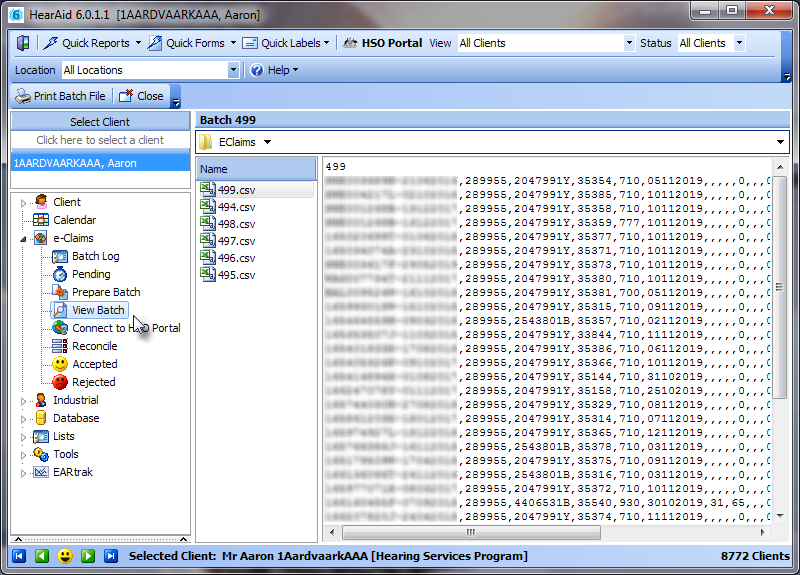Select file 496.csv
The height and width of the screenshot is (575, 800).
click(x=236, y=258)
